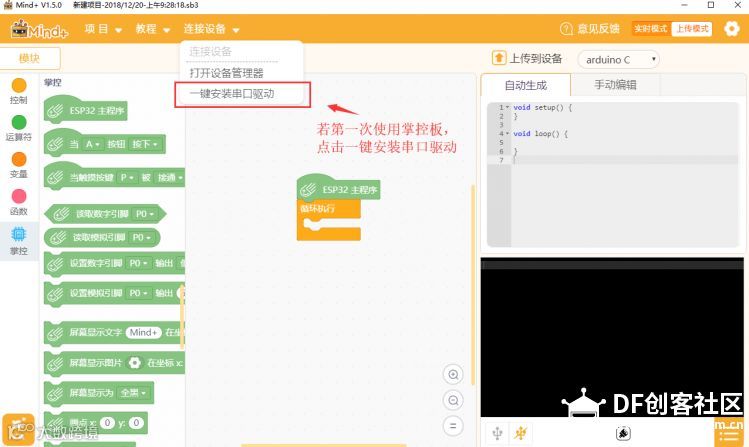
Task: Clear the serial output with the brush icon
Action: click(x=623, y=433)
